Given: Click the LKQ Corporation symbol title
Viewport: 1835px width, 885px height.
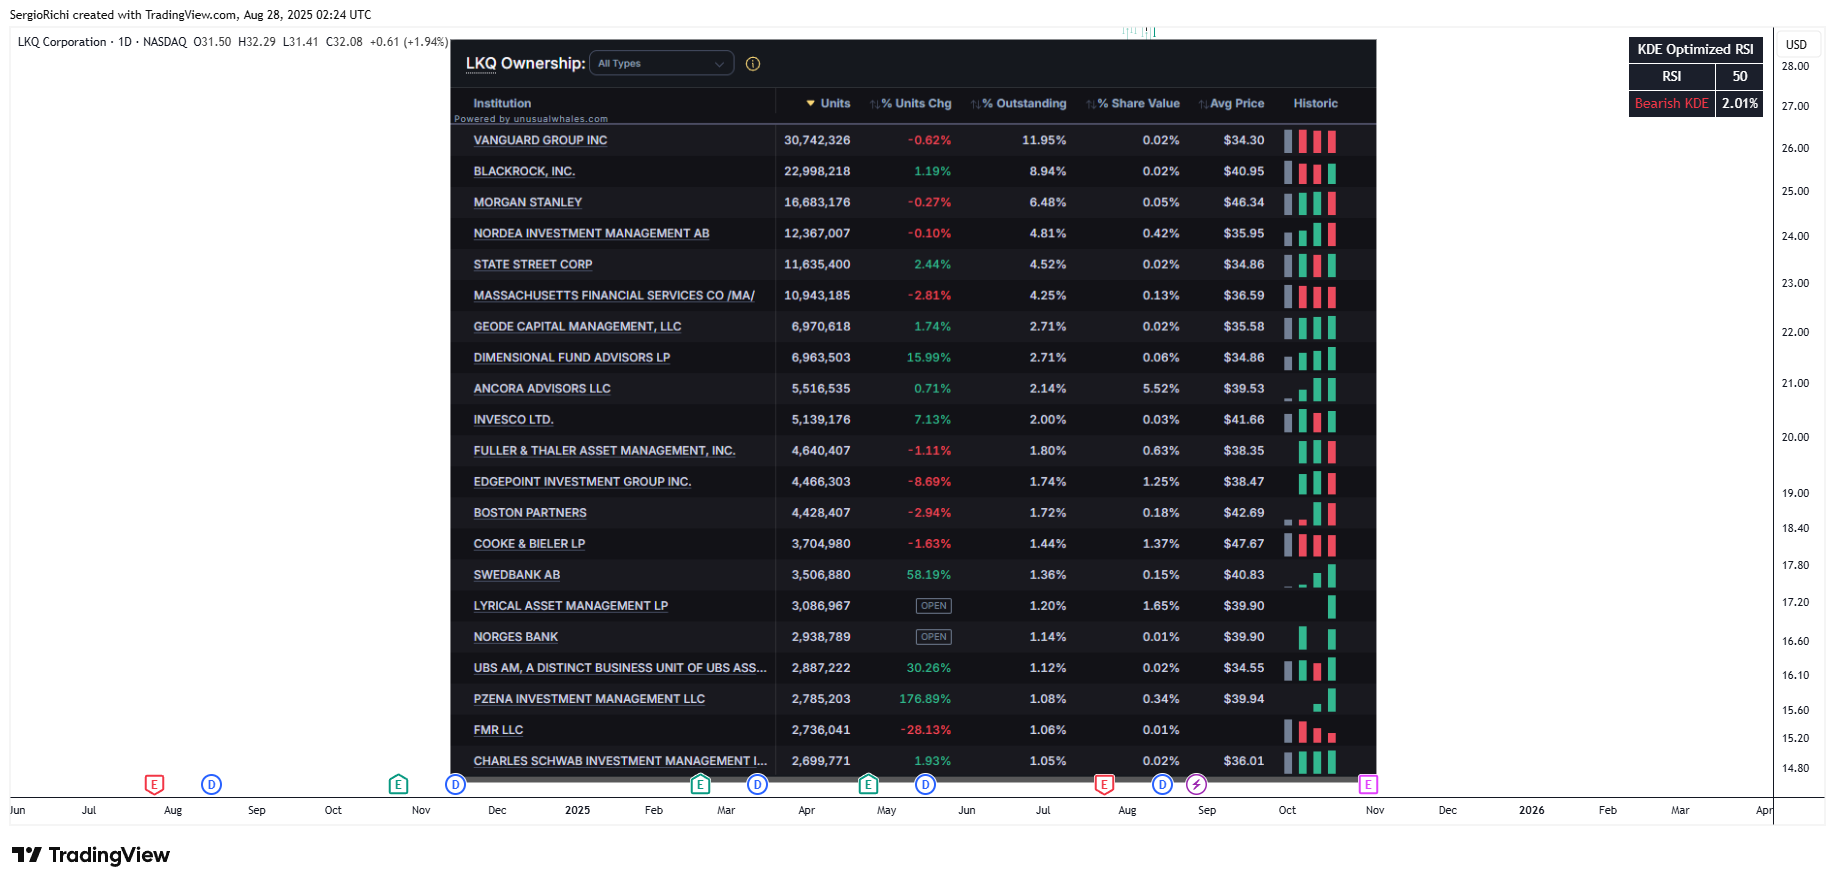Looking at the screenshot, I should tap(62, 42).
